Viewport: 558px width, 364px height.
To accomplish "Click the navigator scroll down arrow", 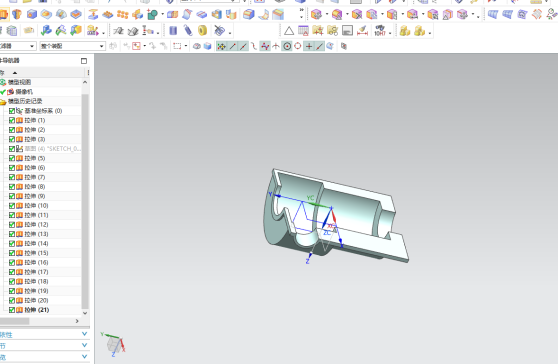I will [85, 313].
